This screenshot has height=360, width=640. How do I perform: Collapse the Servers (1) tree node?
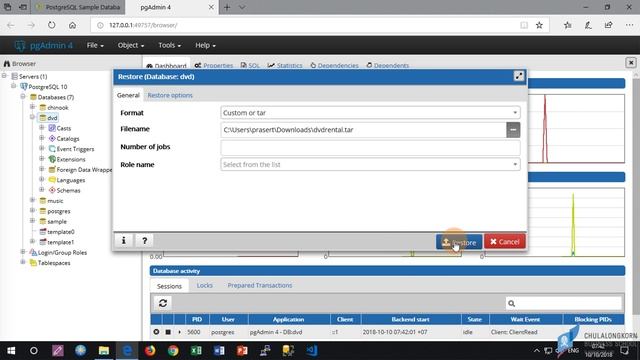coord(4,76)
